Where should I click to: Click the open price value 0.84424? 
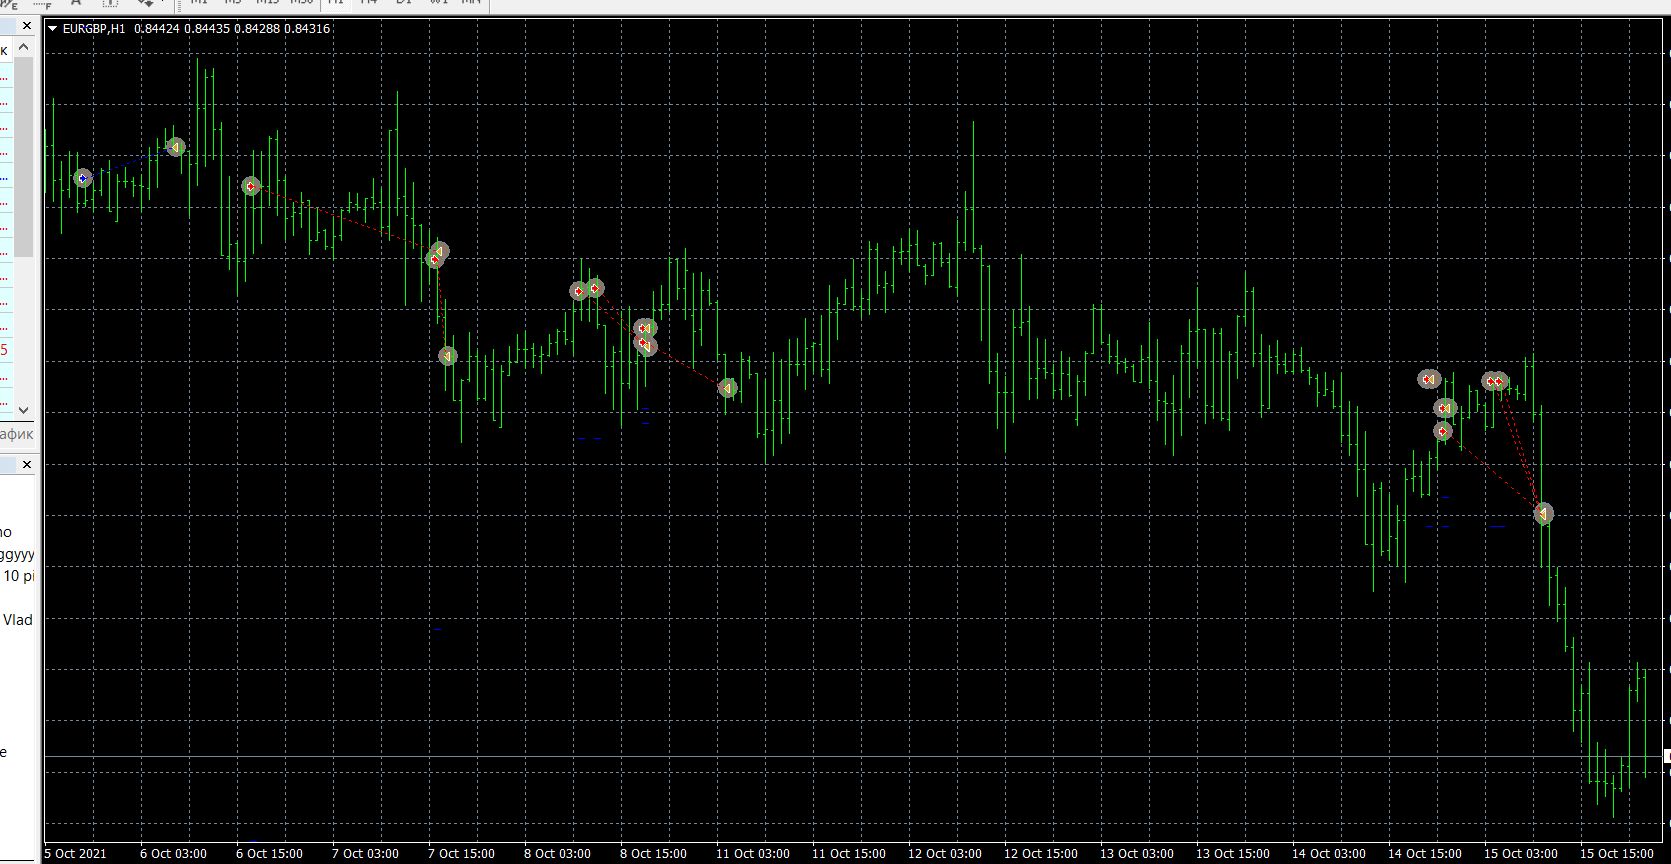(x=156, y=29)
